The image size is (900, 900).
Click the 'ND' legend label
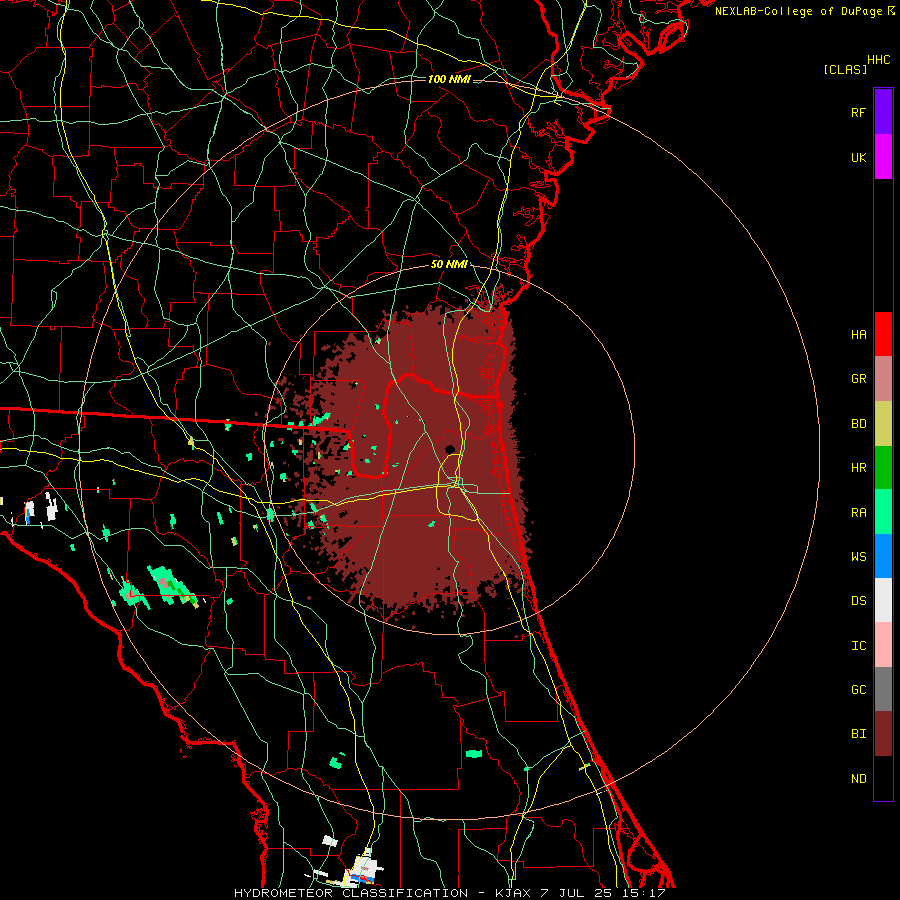click(x=858, y=779)
